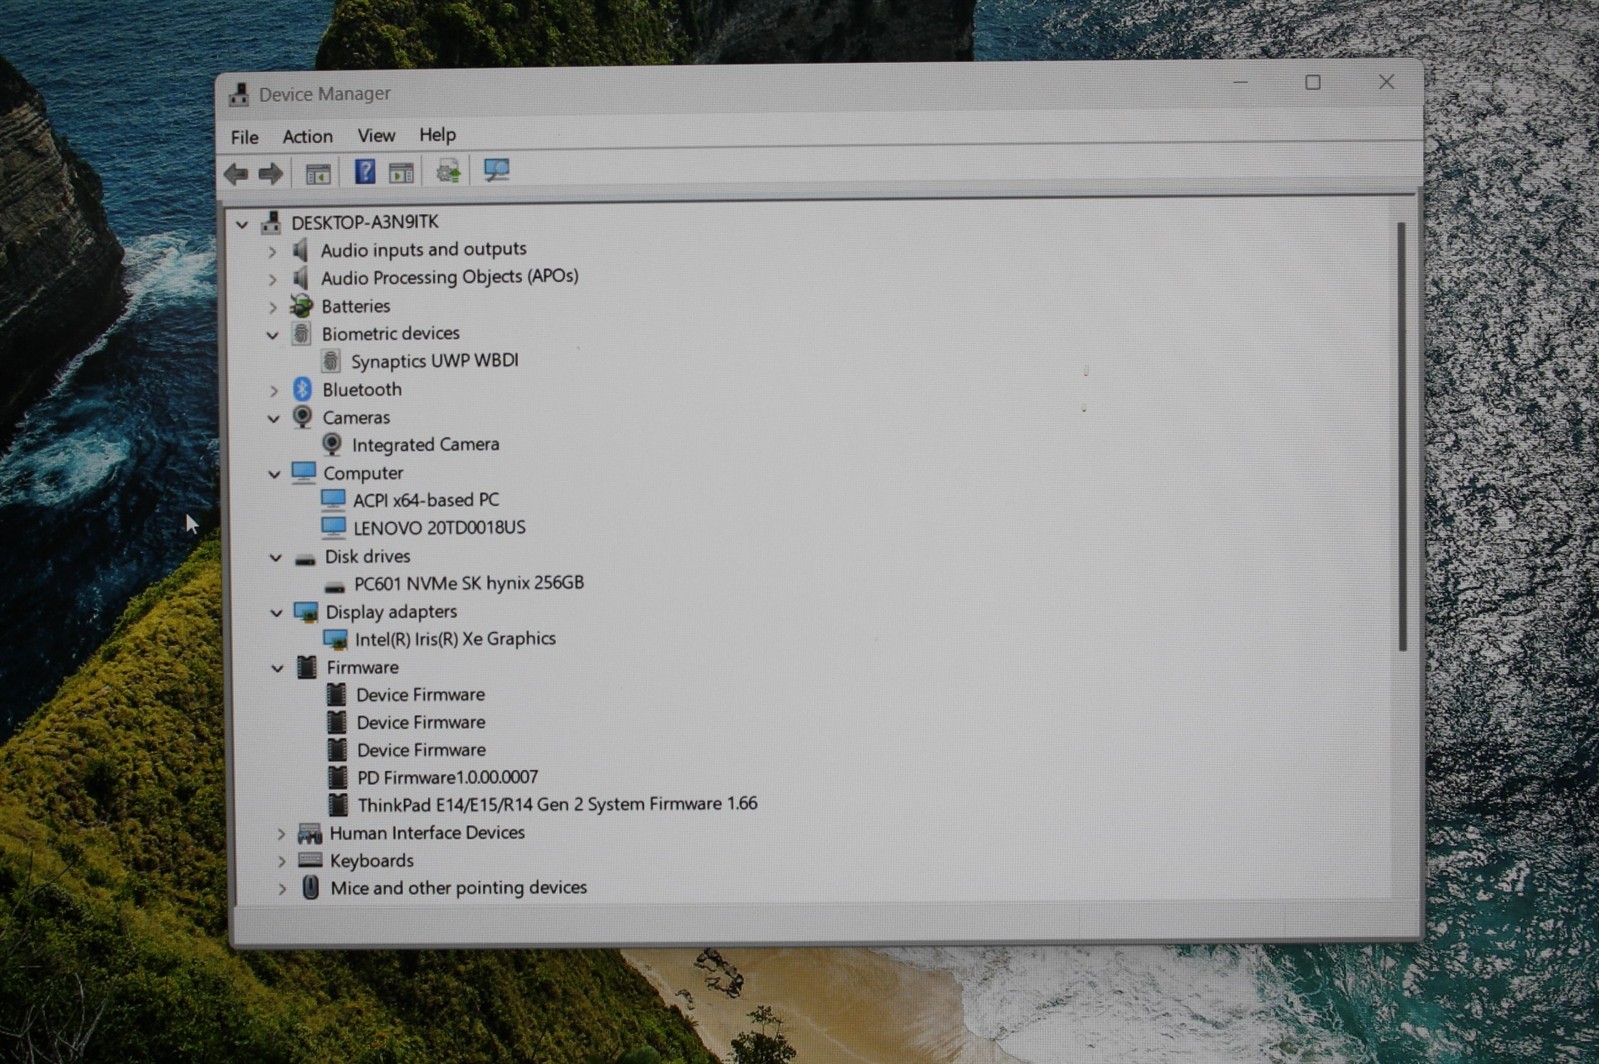Maximize the Device Manager window
Viewport: 1599px width, 1064px height.
tap(1313, 83)
